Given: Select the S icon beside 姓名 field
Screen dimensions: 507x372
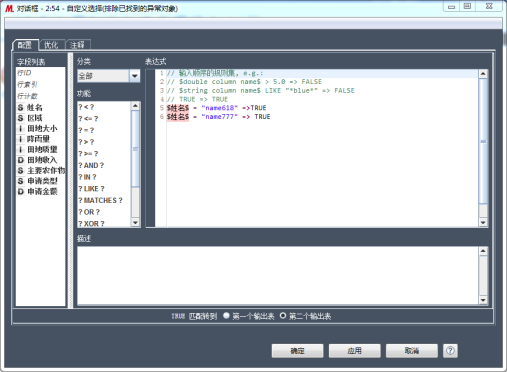Looking at the screenshot, I should (21, 107).
